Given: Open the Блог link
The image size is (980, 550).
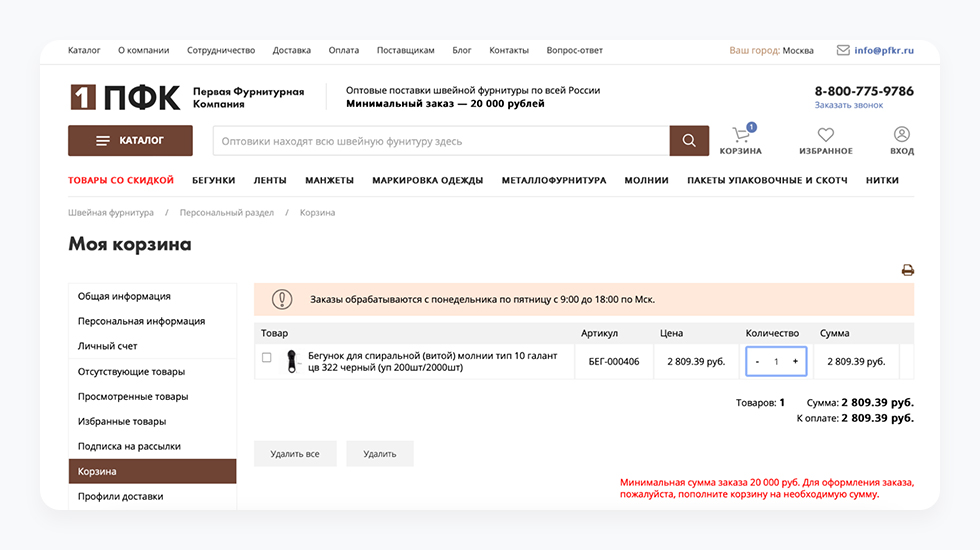Looking at the screenshot, I should click(x=462, y=50).
